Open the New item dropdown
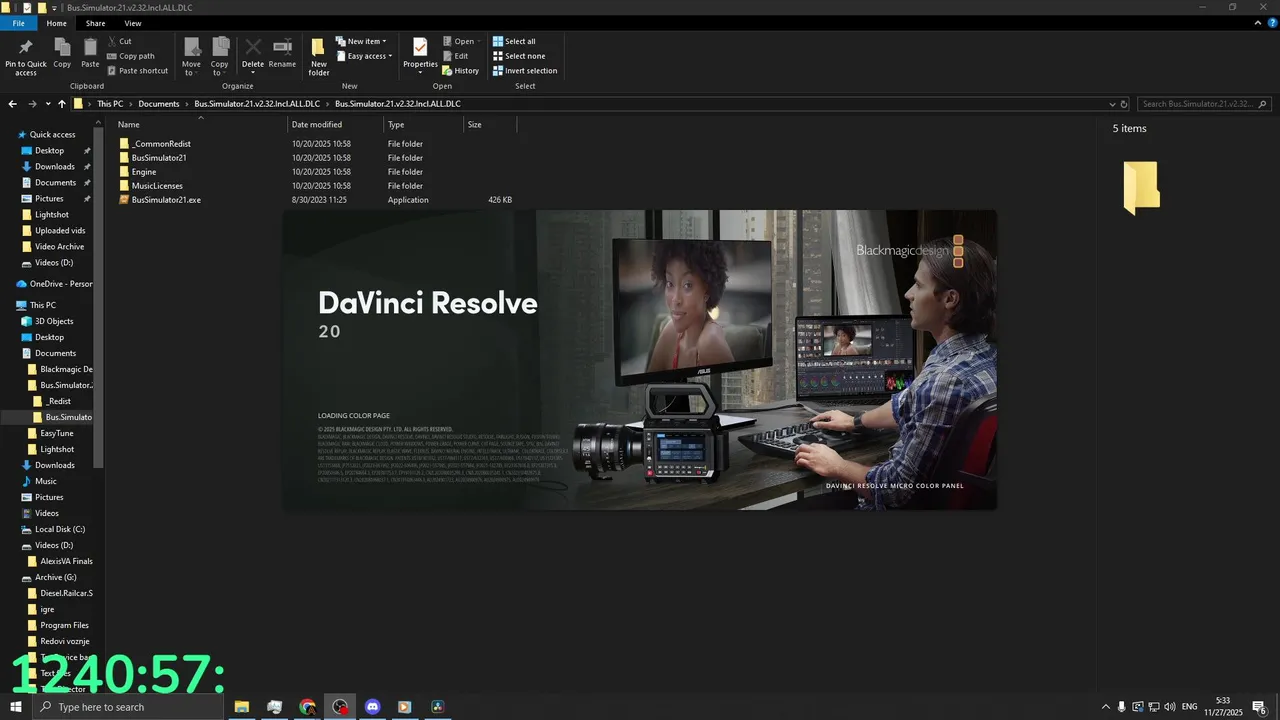 (361, 41)
